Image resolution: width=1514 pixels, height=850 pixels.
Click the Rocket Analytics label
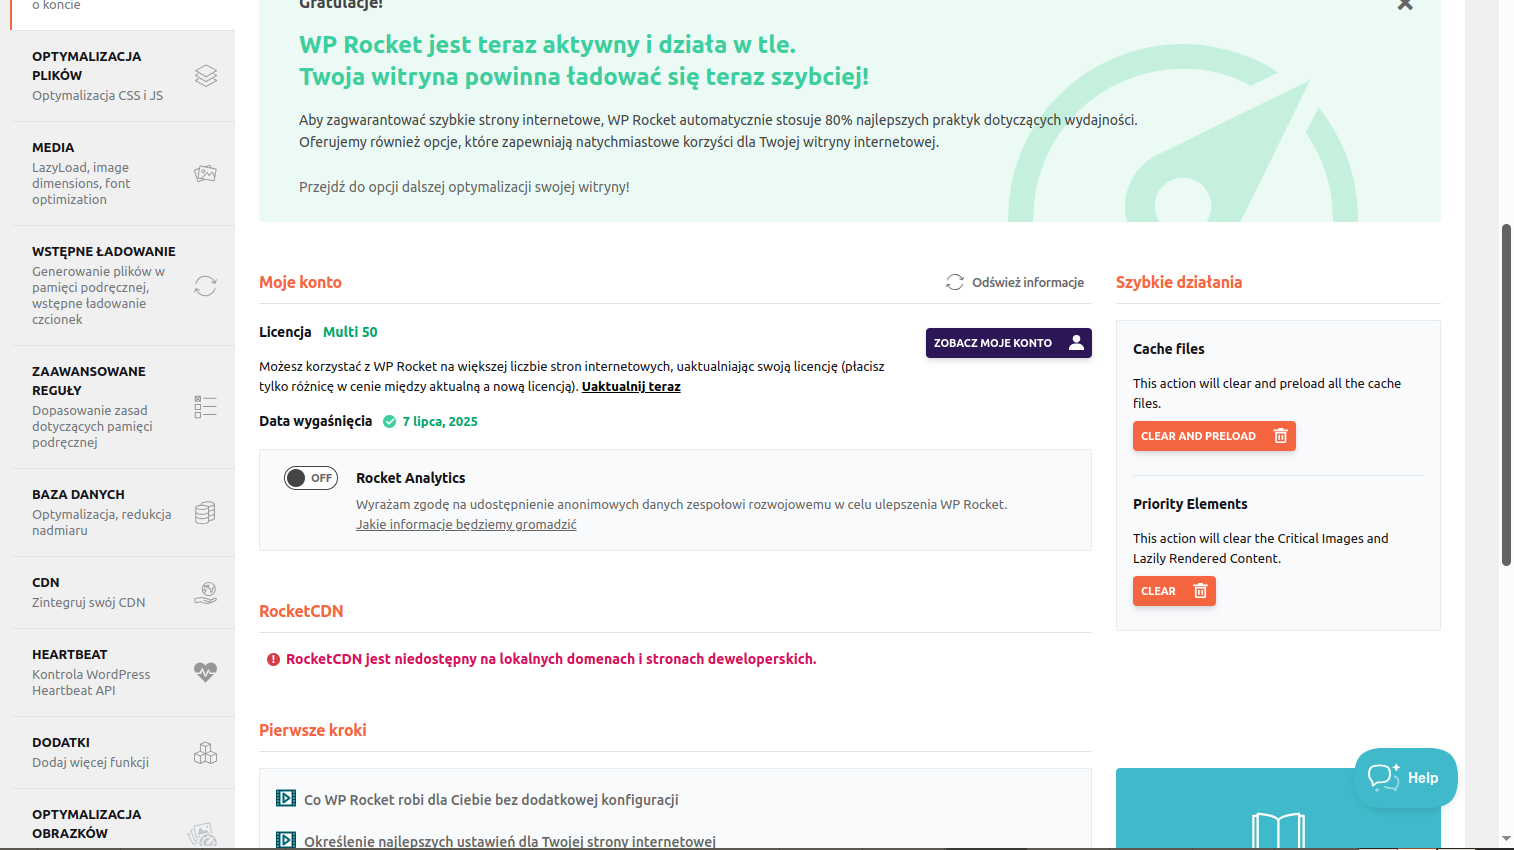click(411, 478)
